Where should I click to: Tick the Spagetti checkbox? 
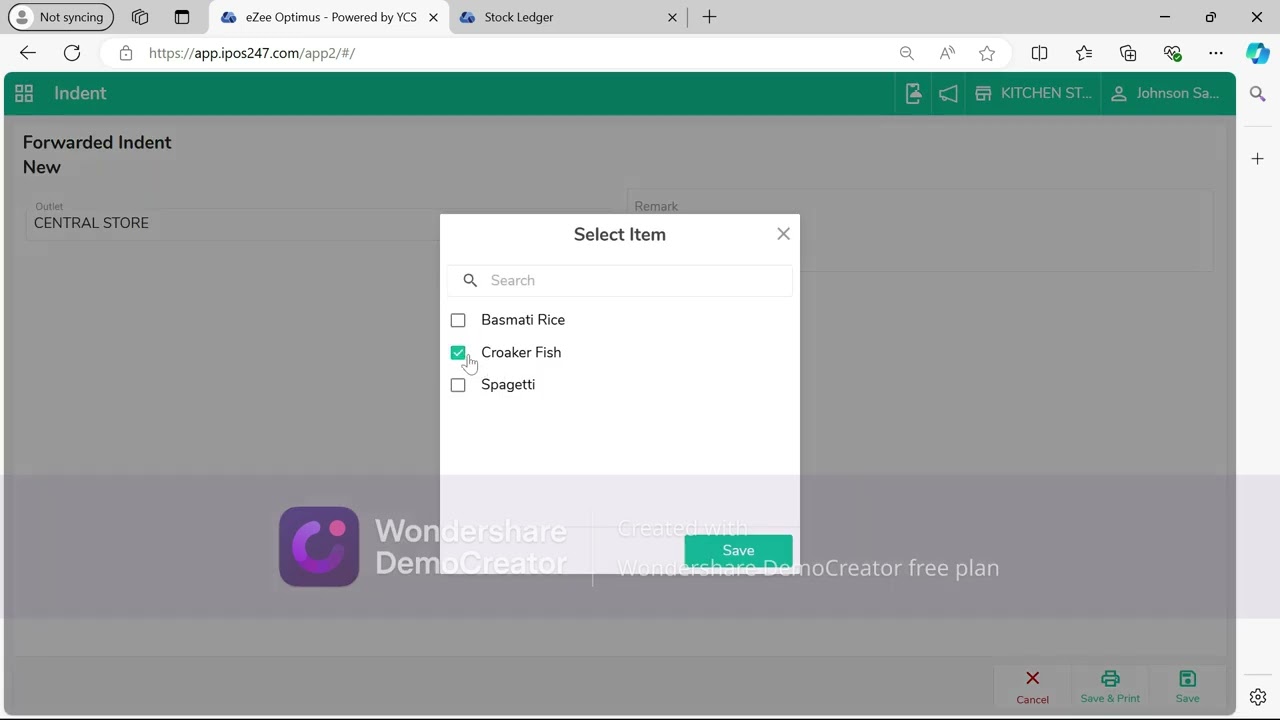458,385
